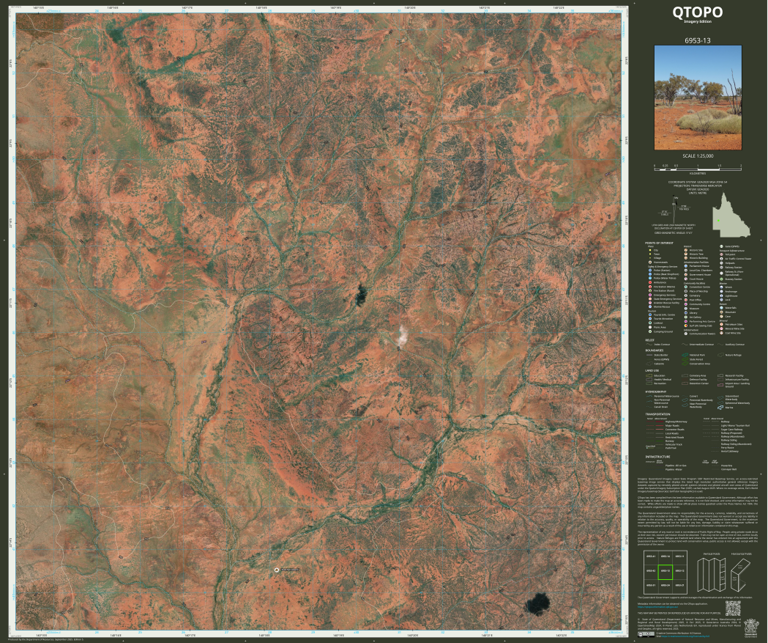
Task: Click the Ambulance symbol in the legend
Action: [x=650, y=283]
